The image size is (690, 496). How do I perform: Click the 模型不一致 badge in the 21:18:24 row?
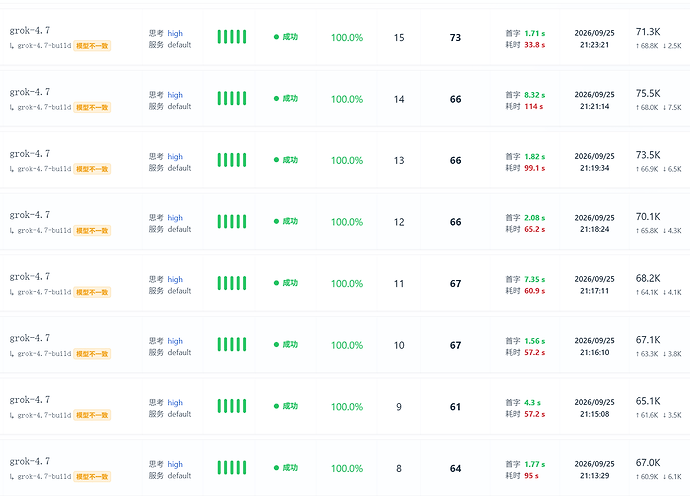tap(92, 231)
